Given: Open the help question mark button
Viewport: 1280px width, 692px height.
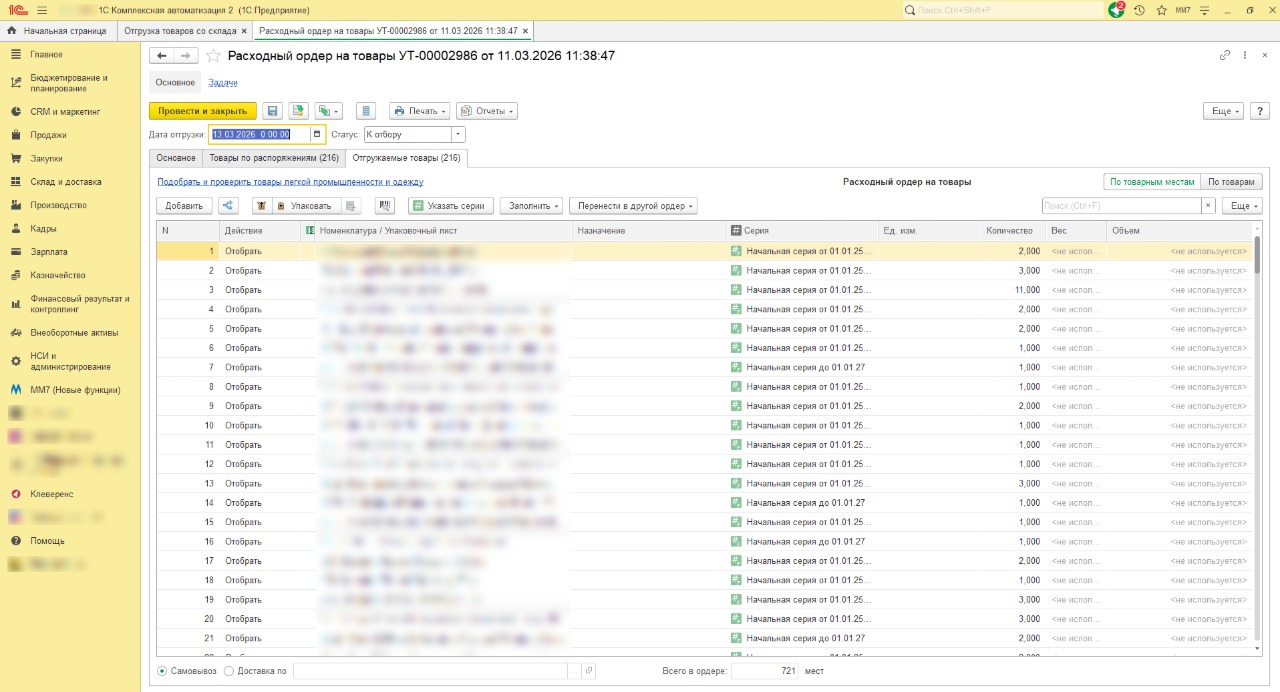Looking at the screenshot, I should point(1259,111).
